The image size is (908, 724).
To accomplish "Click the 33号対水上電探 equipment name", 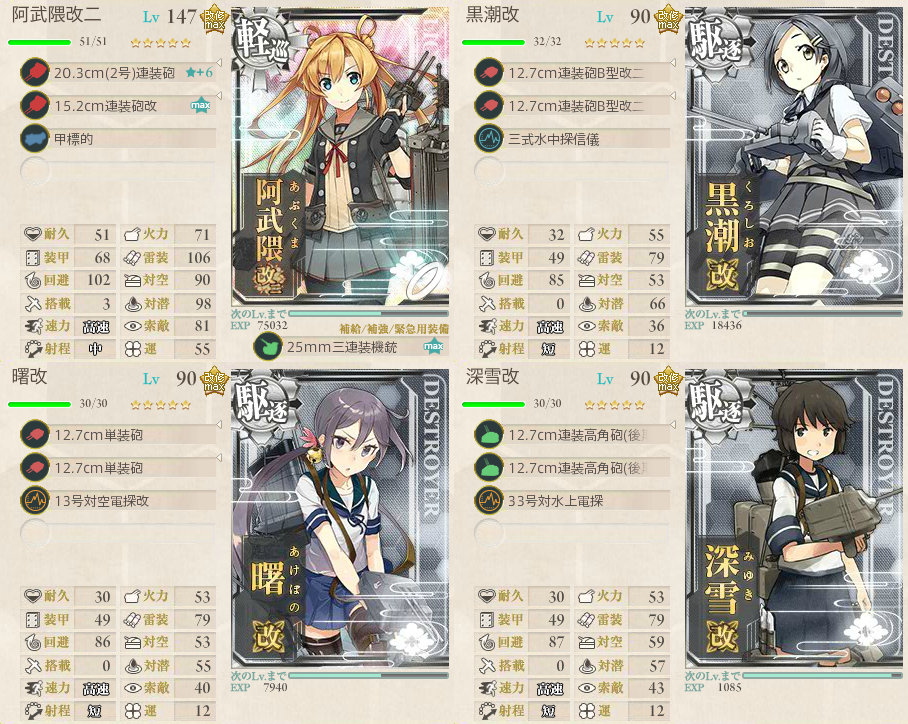I will pos(556,501).
